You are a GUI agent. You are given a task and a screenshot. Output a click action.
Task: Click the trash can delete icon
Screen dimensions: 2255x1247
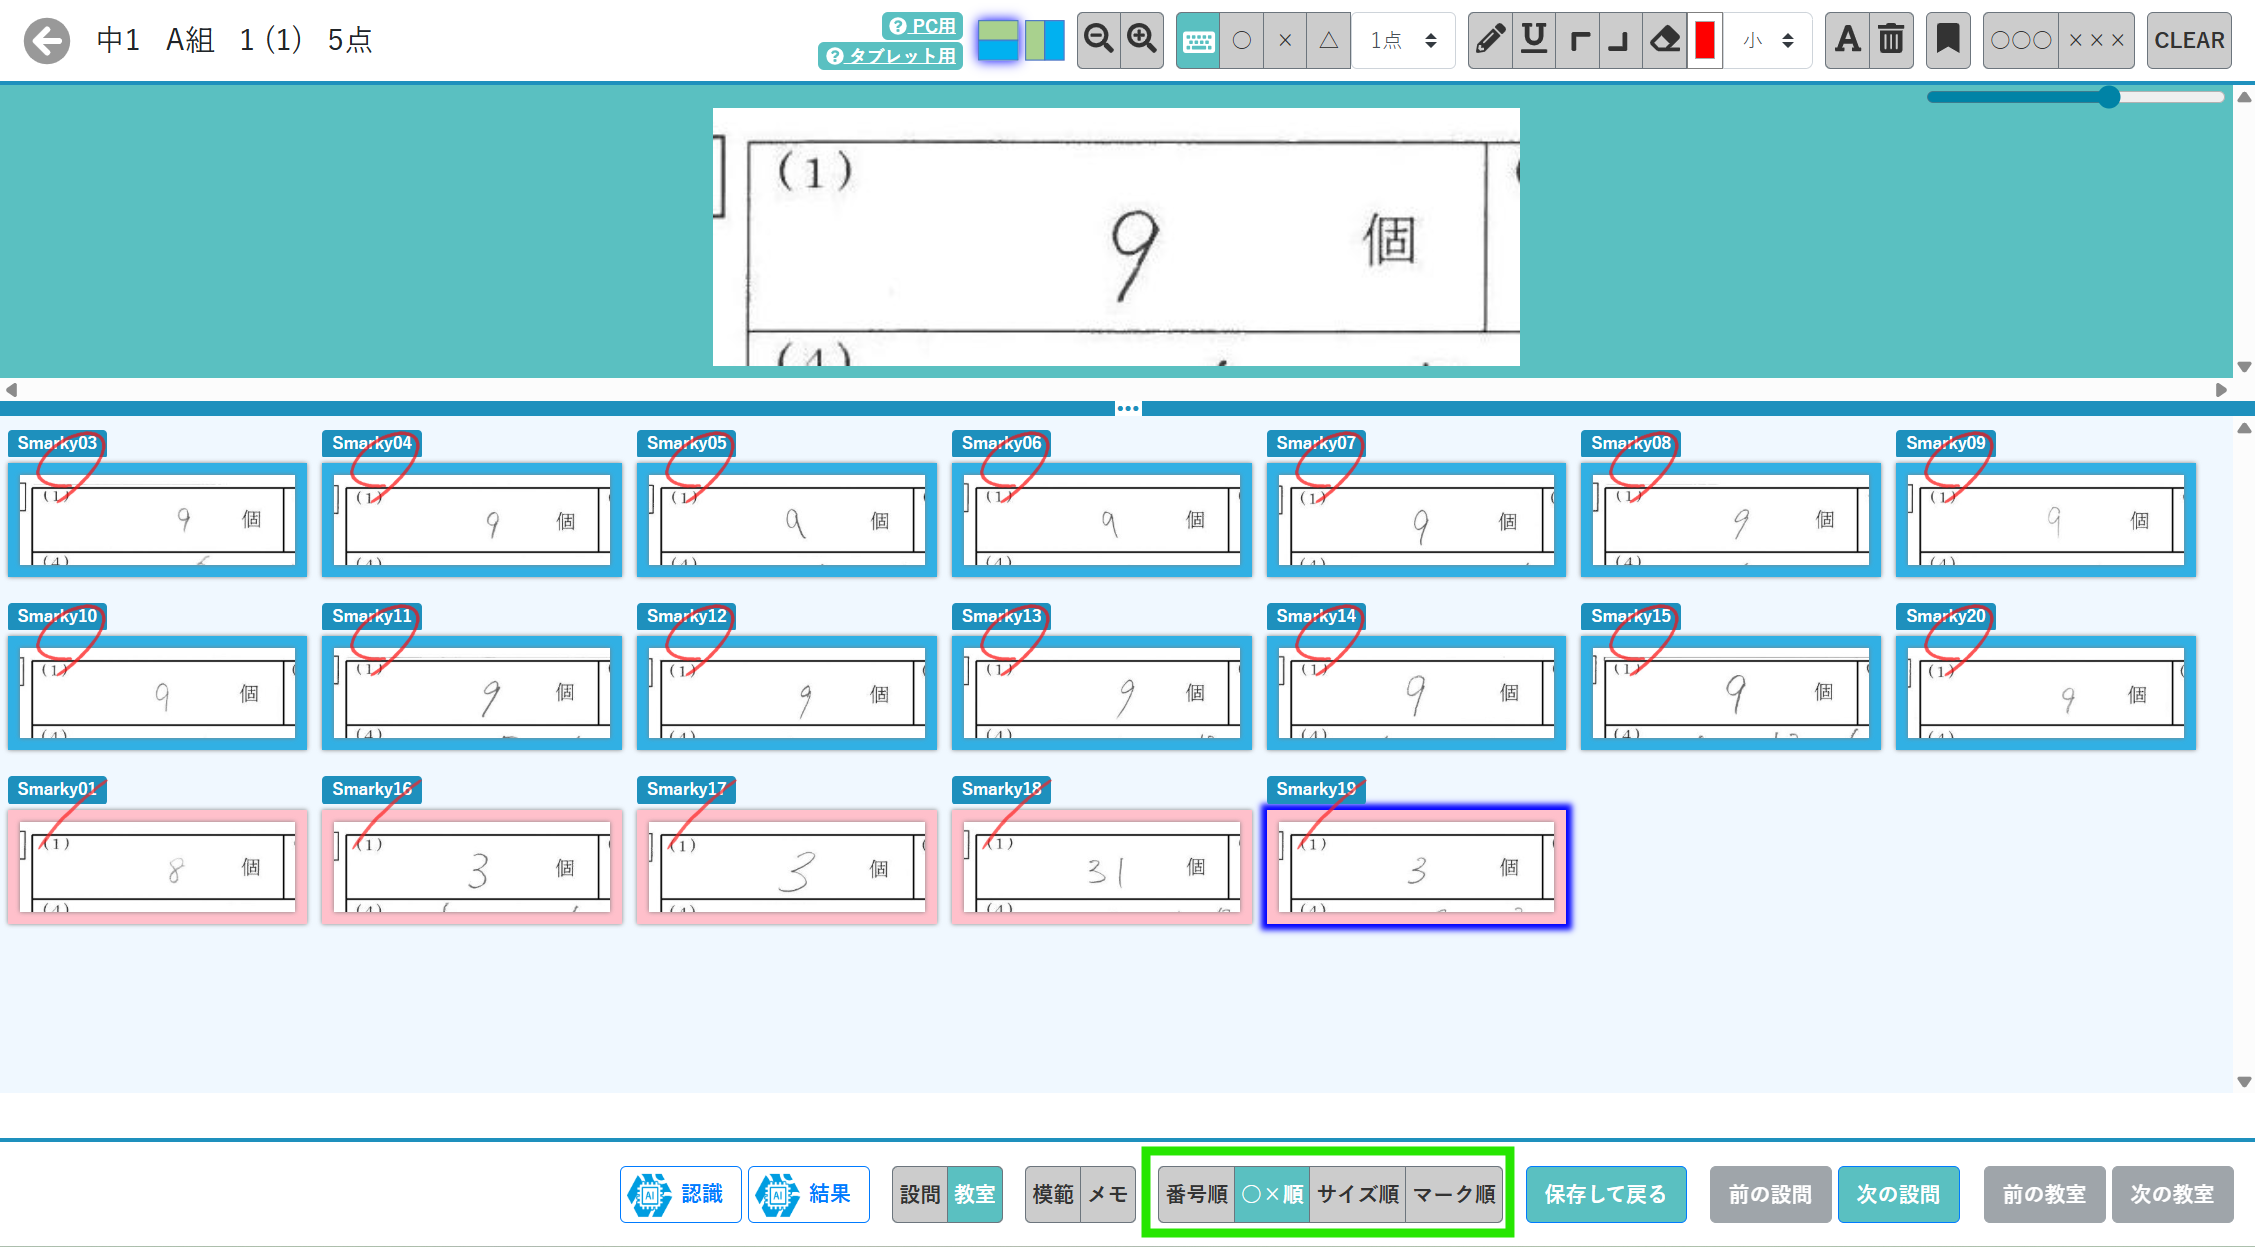[x=1891, y=40]
